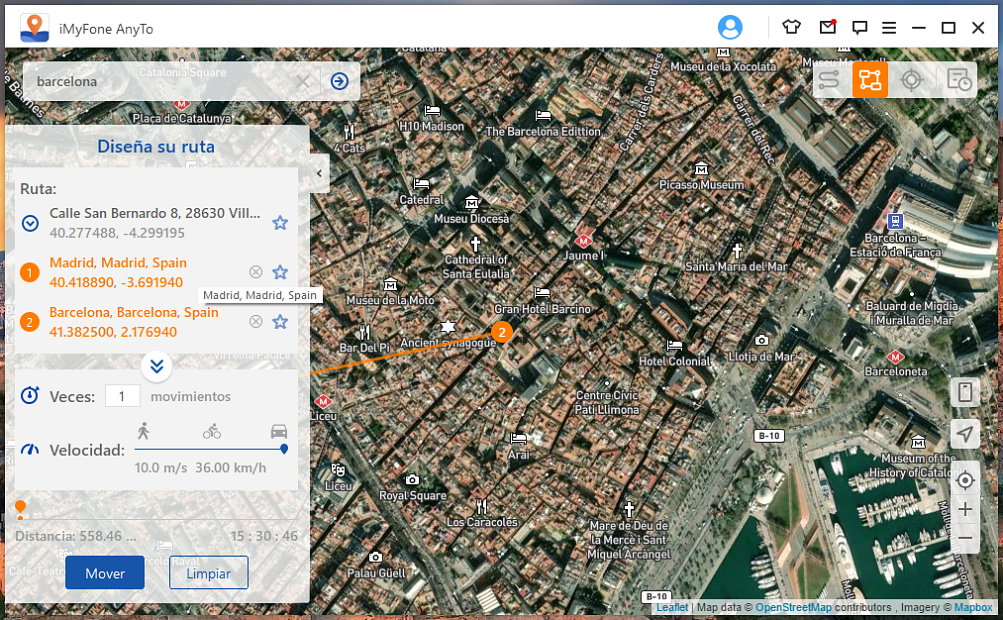This screenshot has width=1003, height=620.
Task: Clear the barcelona search text
Action: click(303, 81)
